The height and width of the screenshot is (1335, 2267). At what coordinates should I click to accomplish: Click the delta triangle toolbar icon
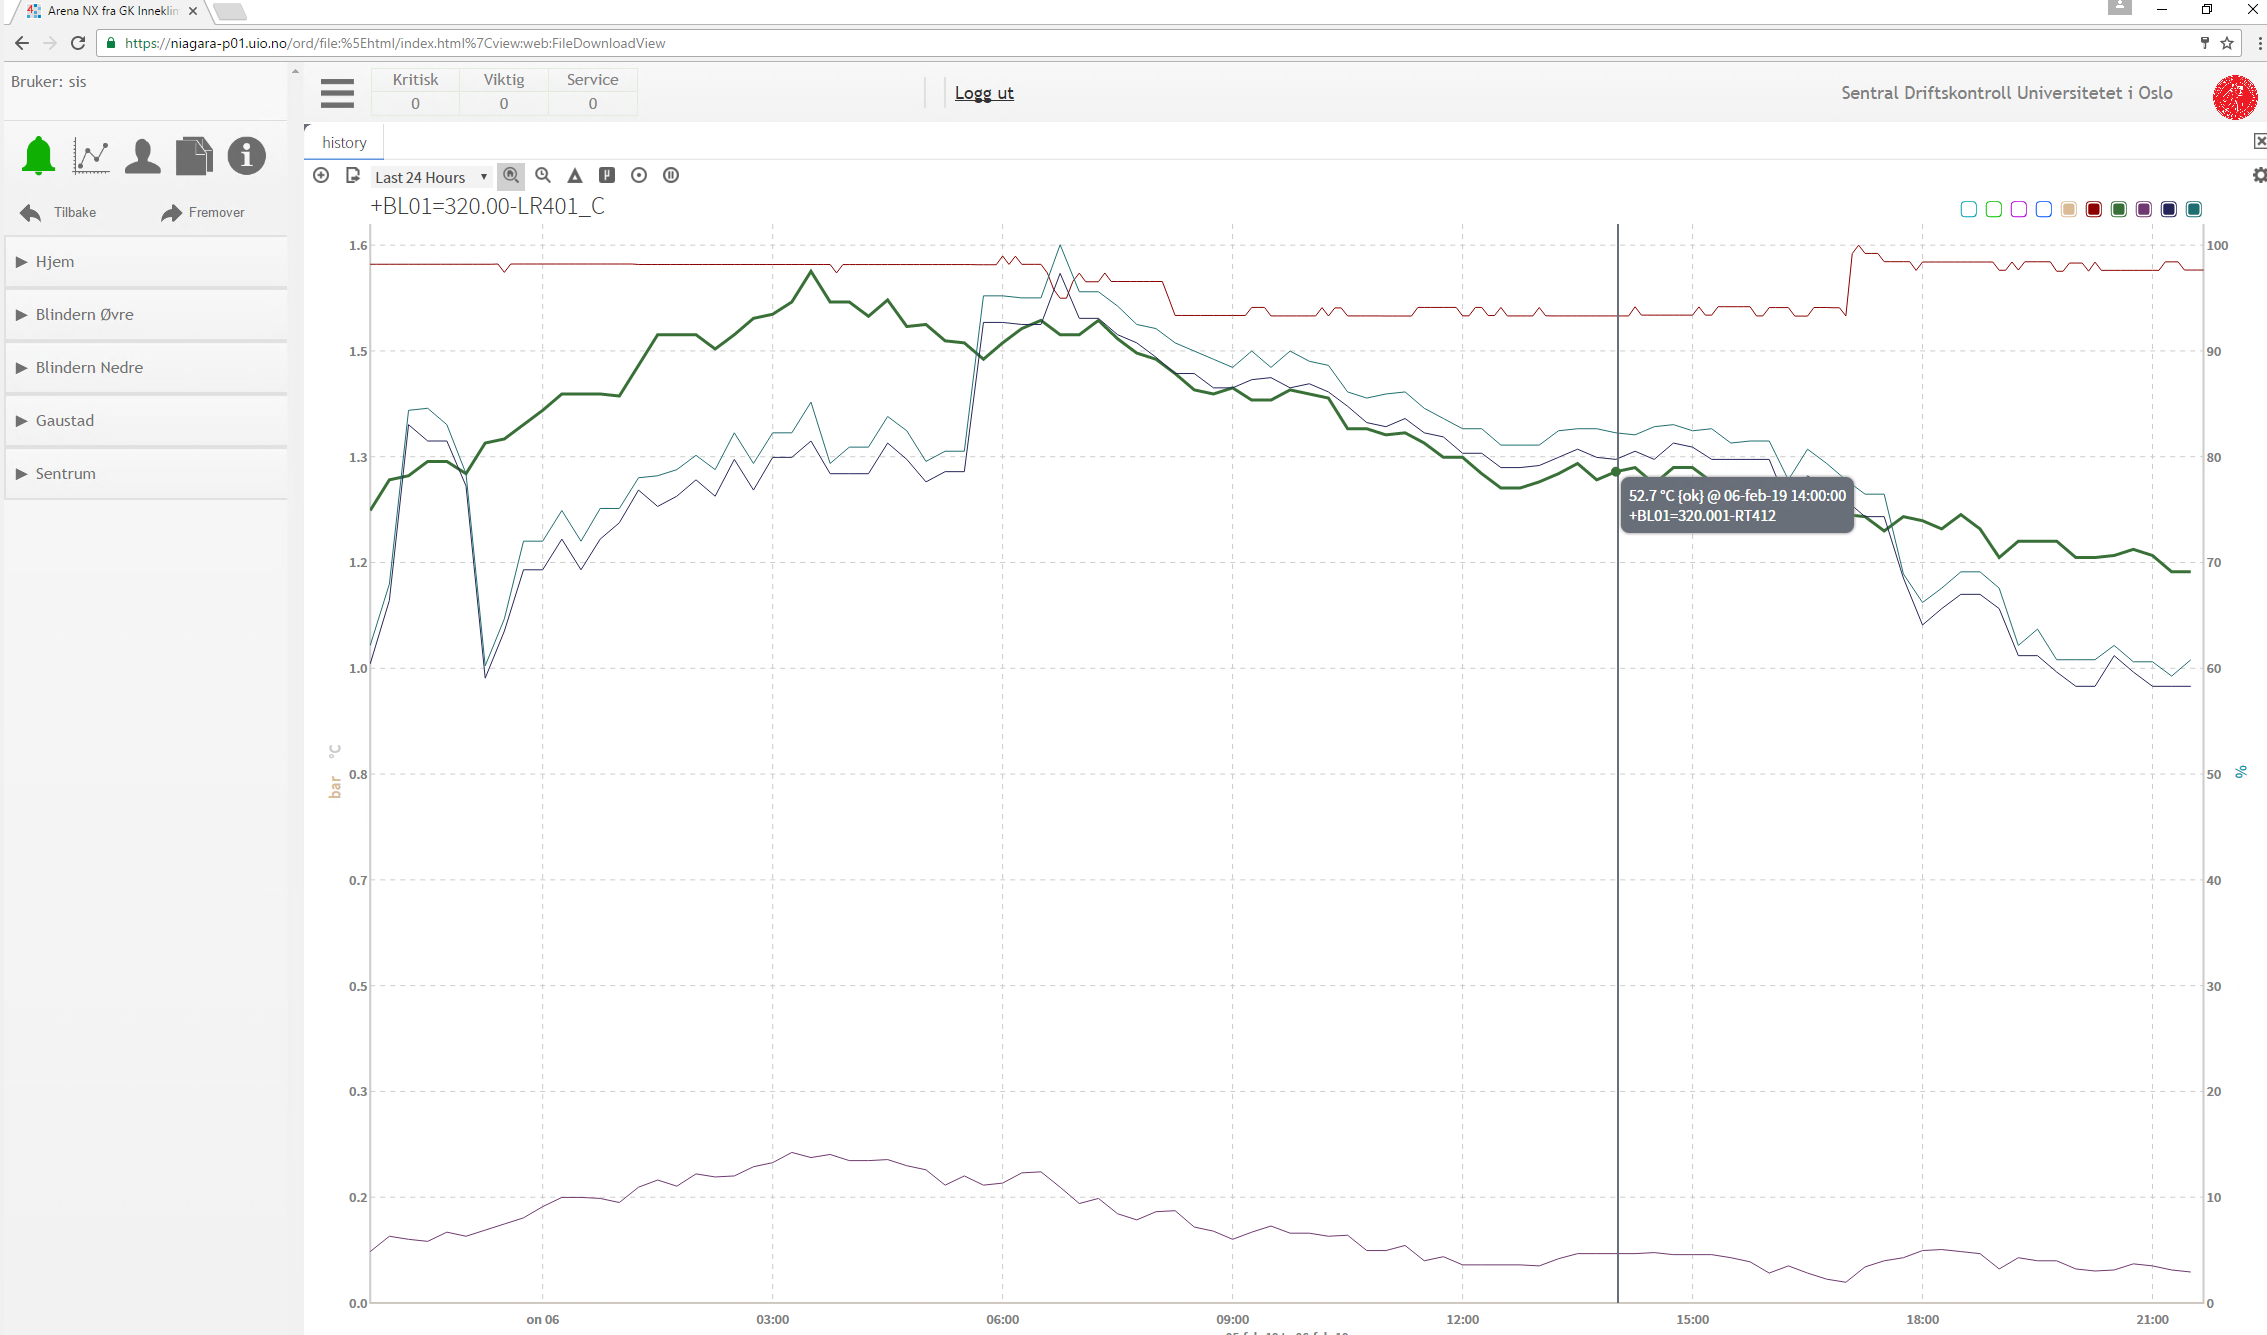point(575,176)
